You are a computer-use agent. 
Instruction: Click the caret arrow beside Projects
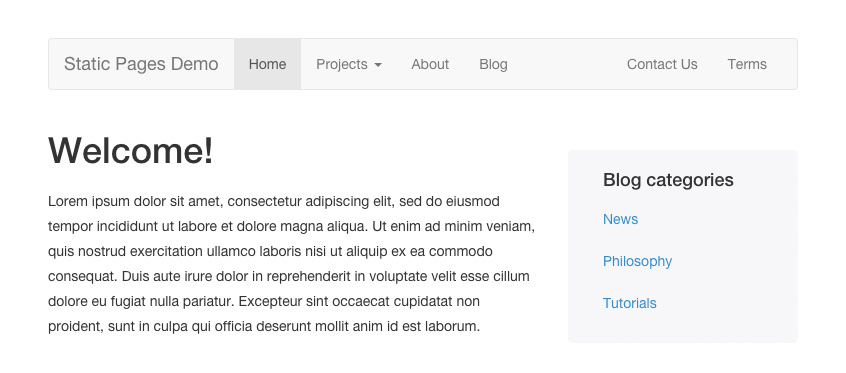378,65
